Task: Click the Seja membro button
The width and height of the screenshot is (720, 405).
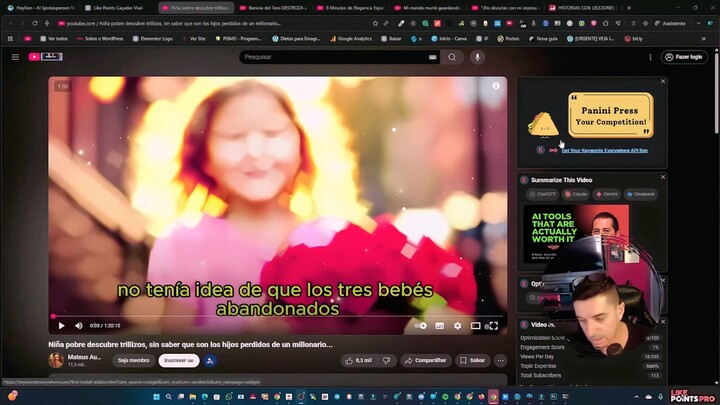Action: (133, 360)
